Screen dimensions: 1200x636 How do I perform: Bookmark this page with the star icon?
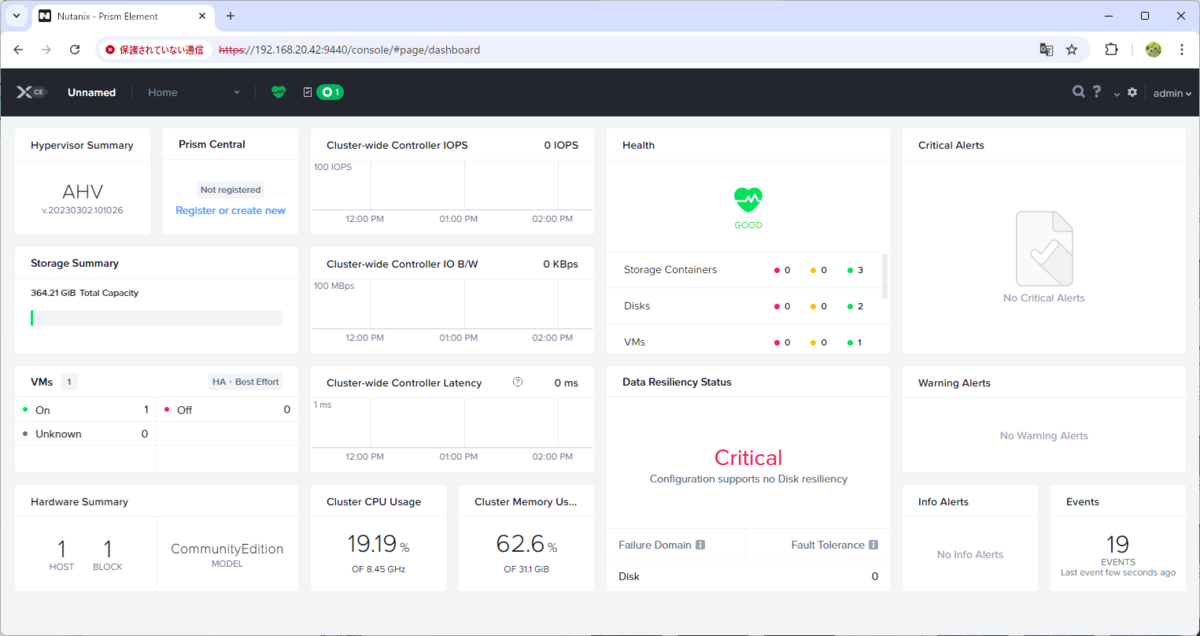coord(1072,49)
